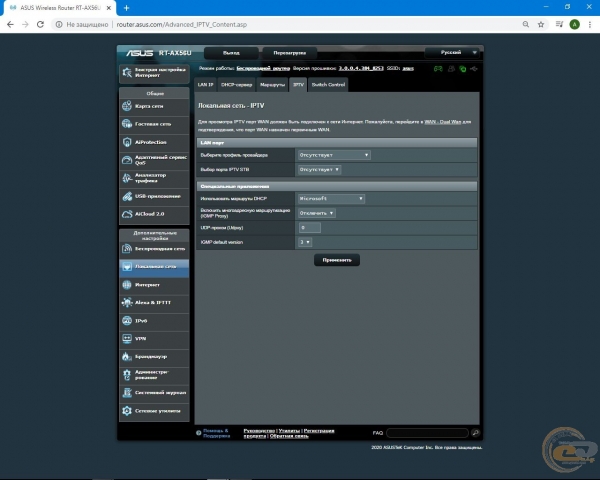
Task: Open the IGMP Proxy multicast routing dropdown
Action: (x=316, y=213)
